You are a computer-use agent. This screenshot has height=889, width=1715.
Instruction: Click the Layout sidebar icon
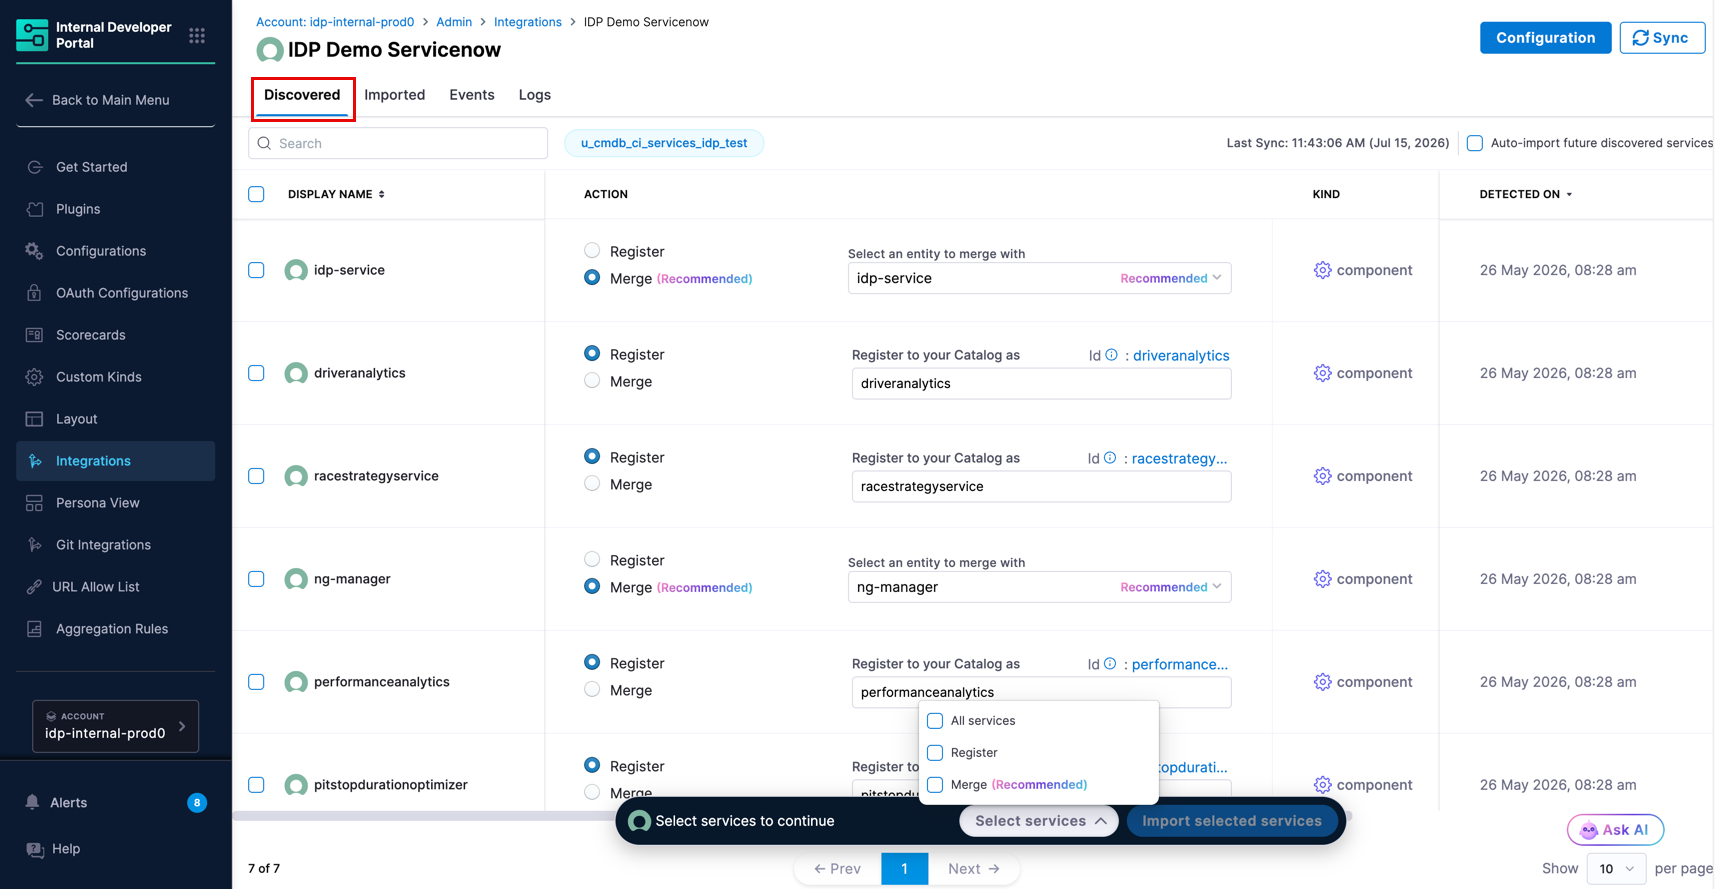(35, 419)
